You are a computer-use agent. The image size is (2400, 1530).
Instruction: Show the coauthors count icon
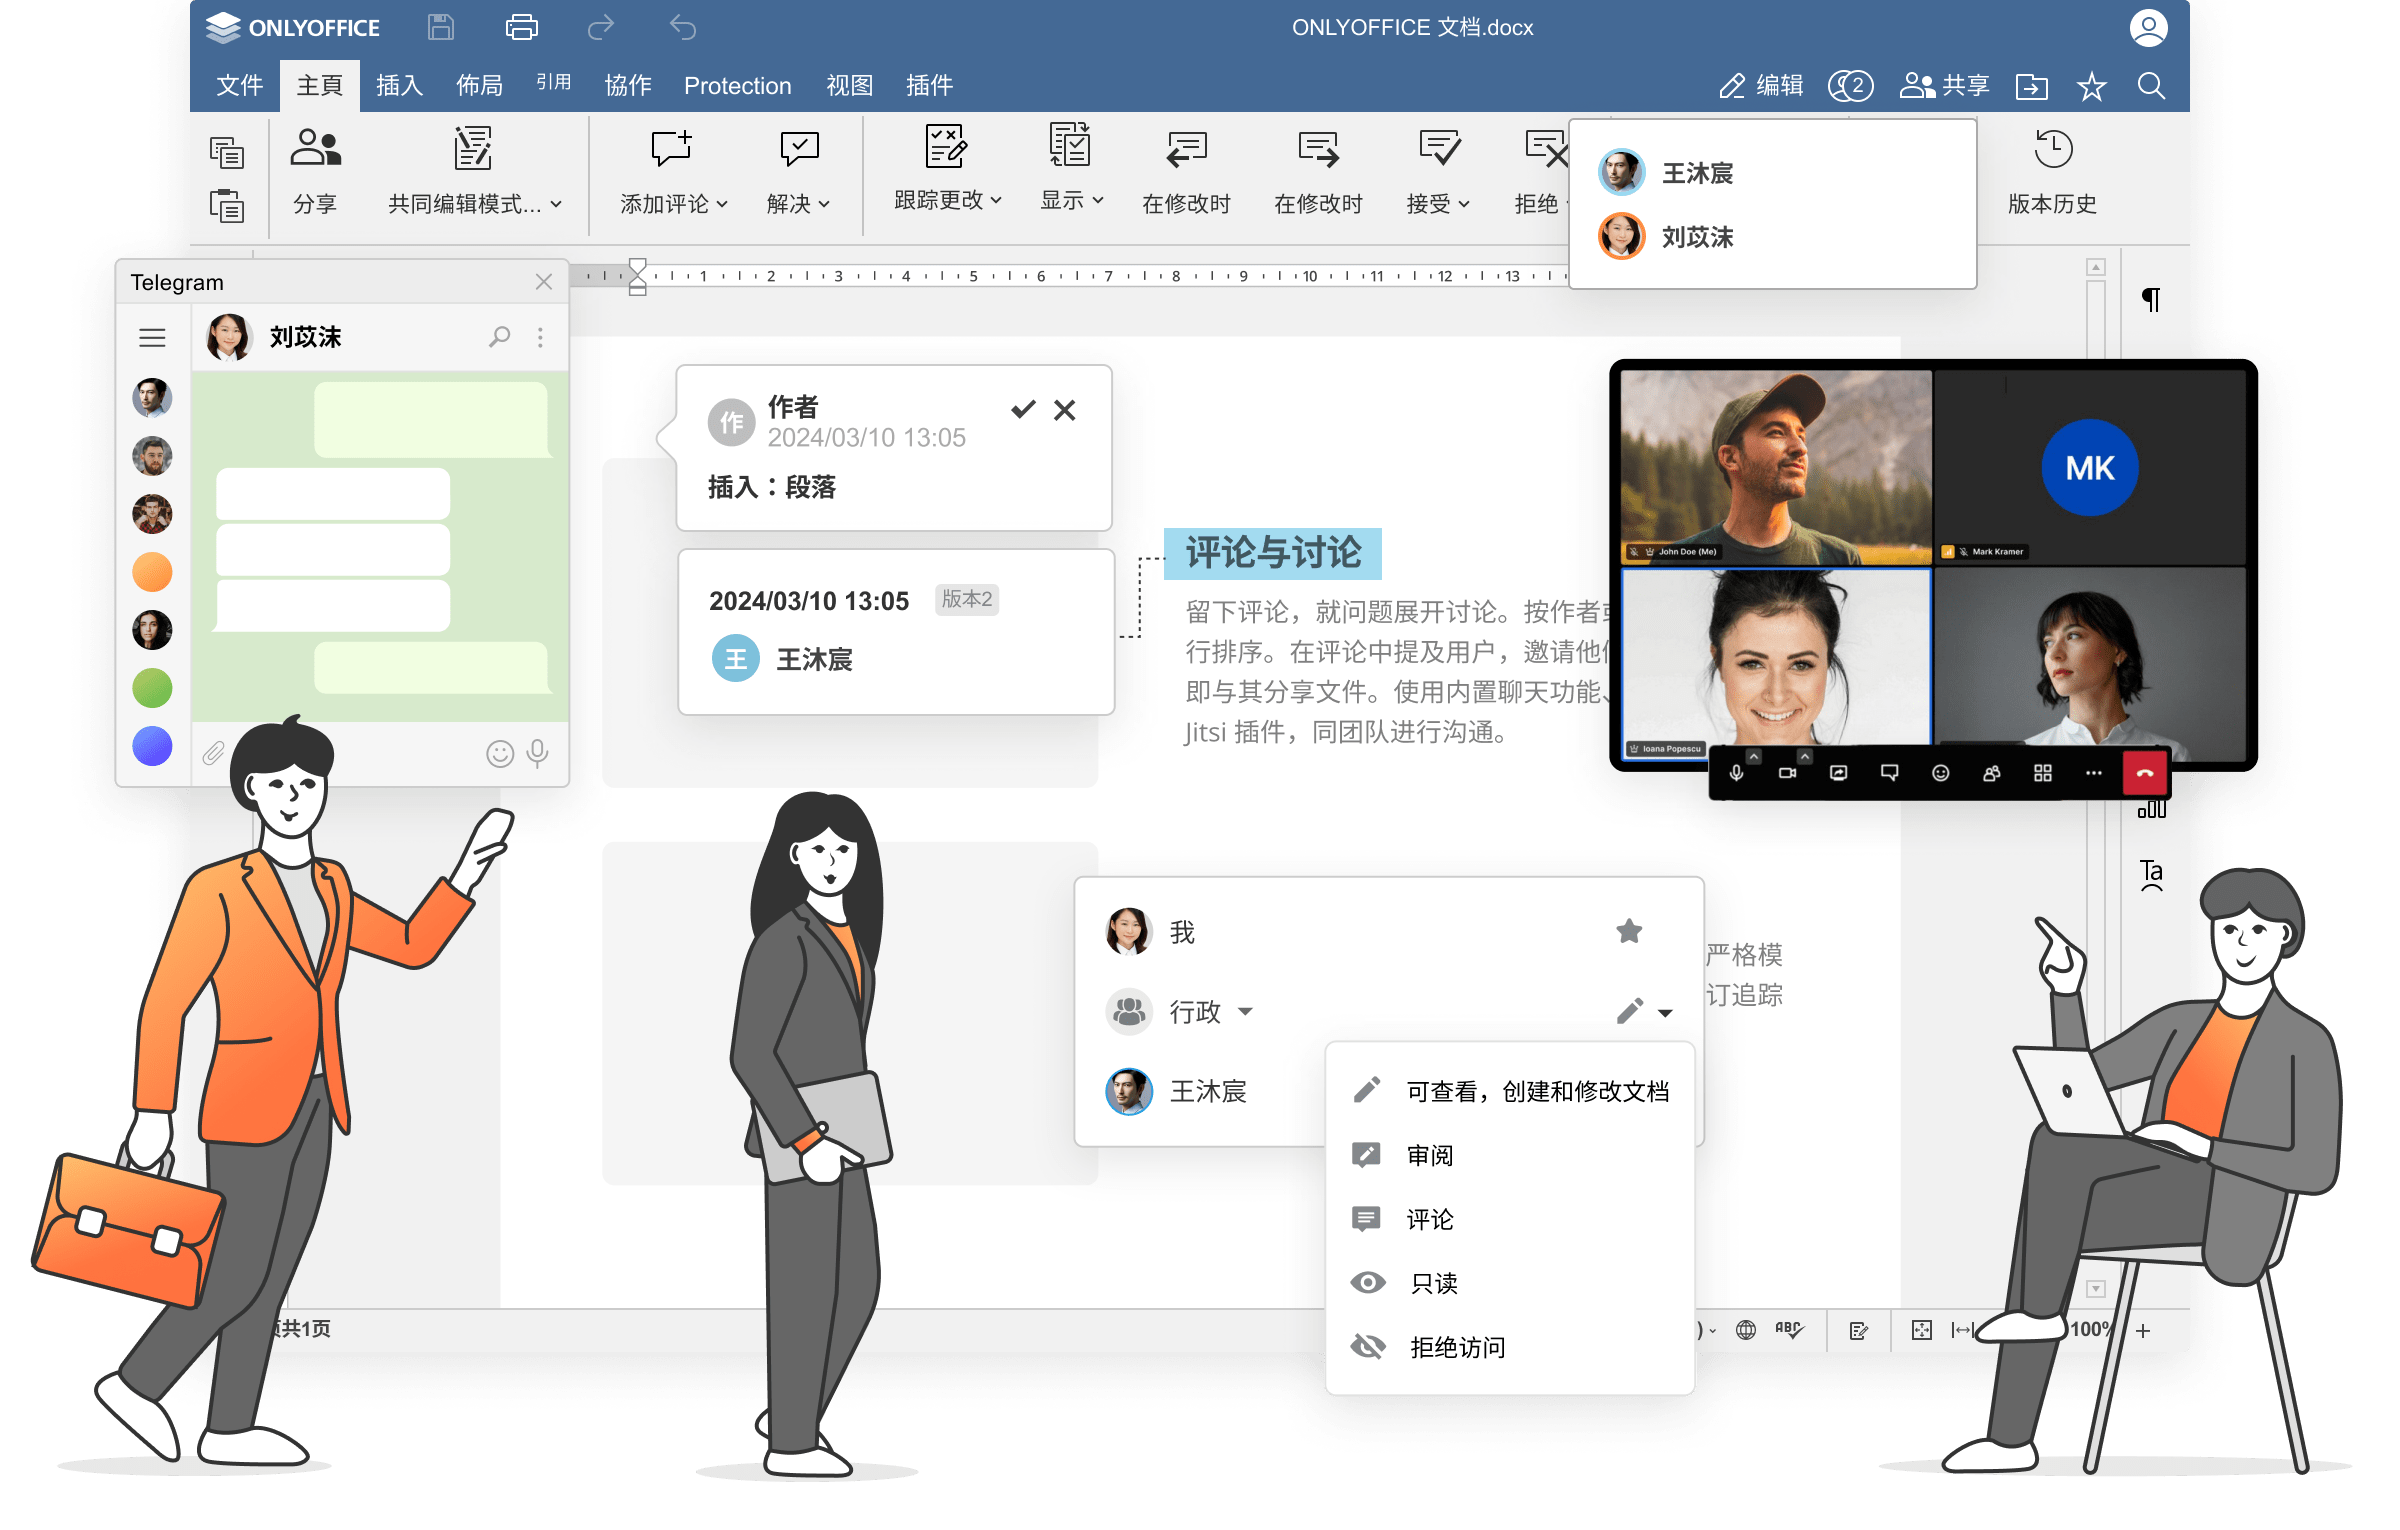coord(1850,86)
